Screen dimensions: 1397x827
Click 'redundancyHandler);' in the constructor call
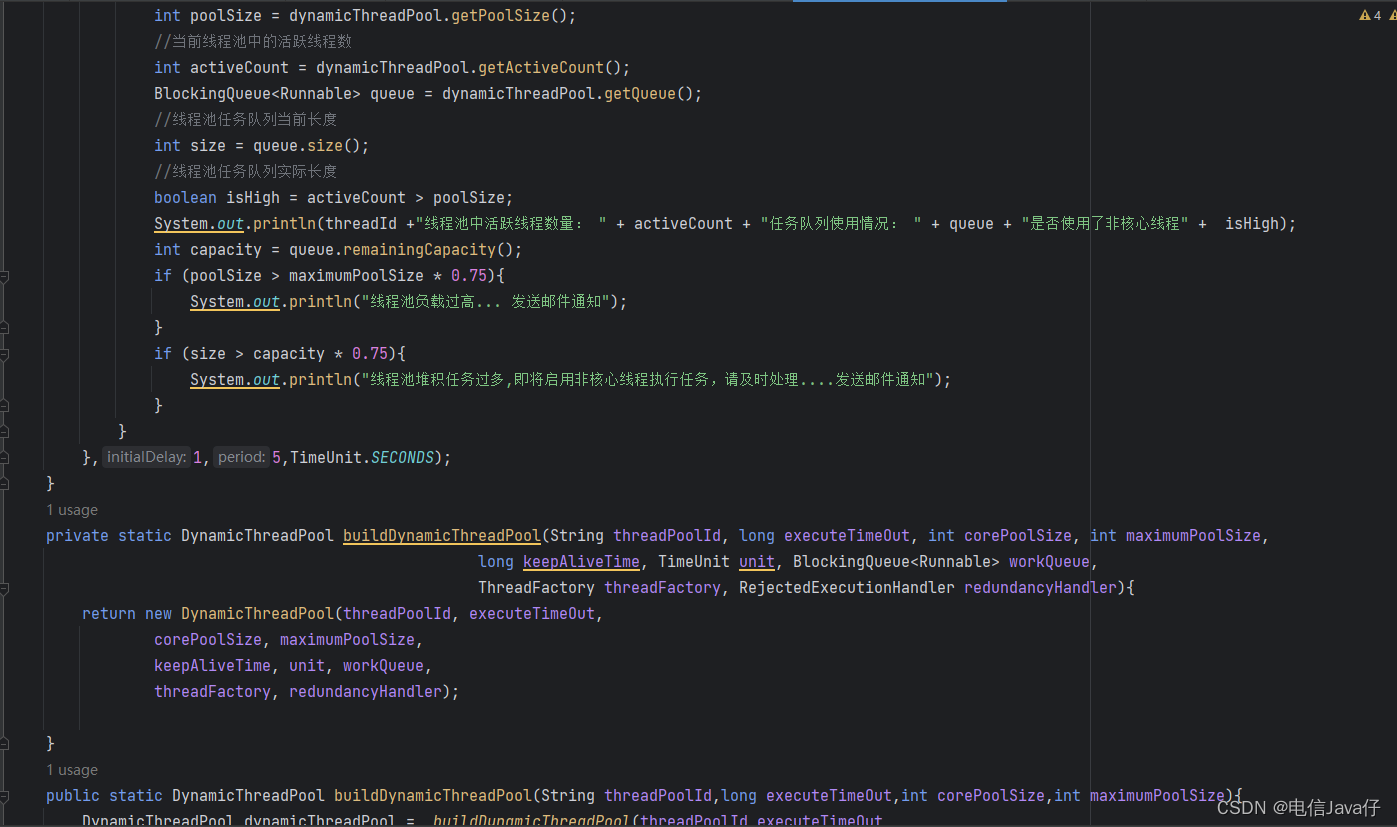click(x=374, y=692)
